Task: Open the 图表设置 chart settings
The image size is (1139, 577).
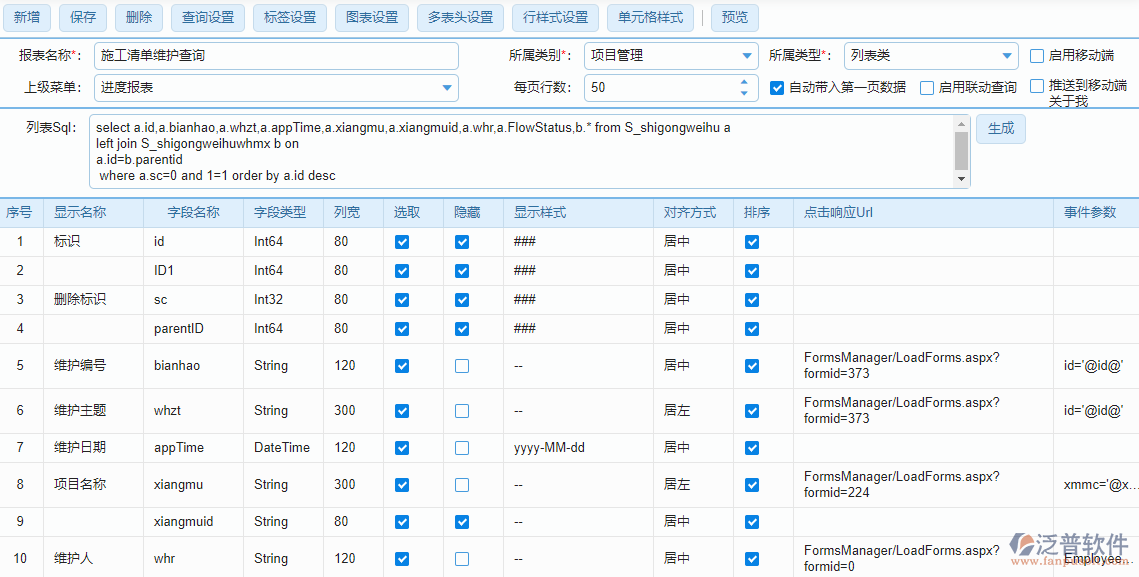Action: click(372, 17)
